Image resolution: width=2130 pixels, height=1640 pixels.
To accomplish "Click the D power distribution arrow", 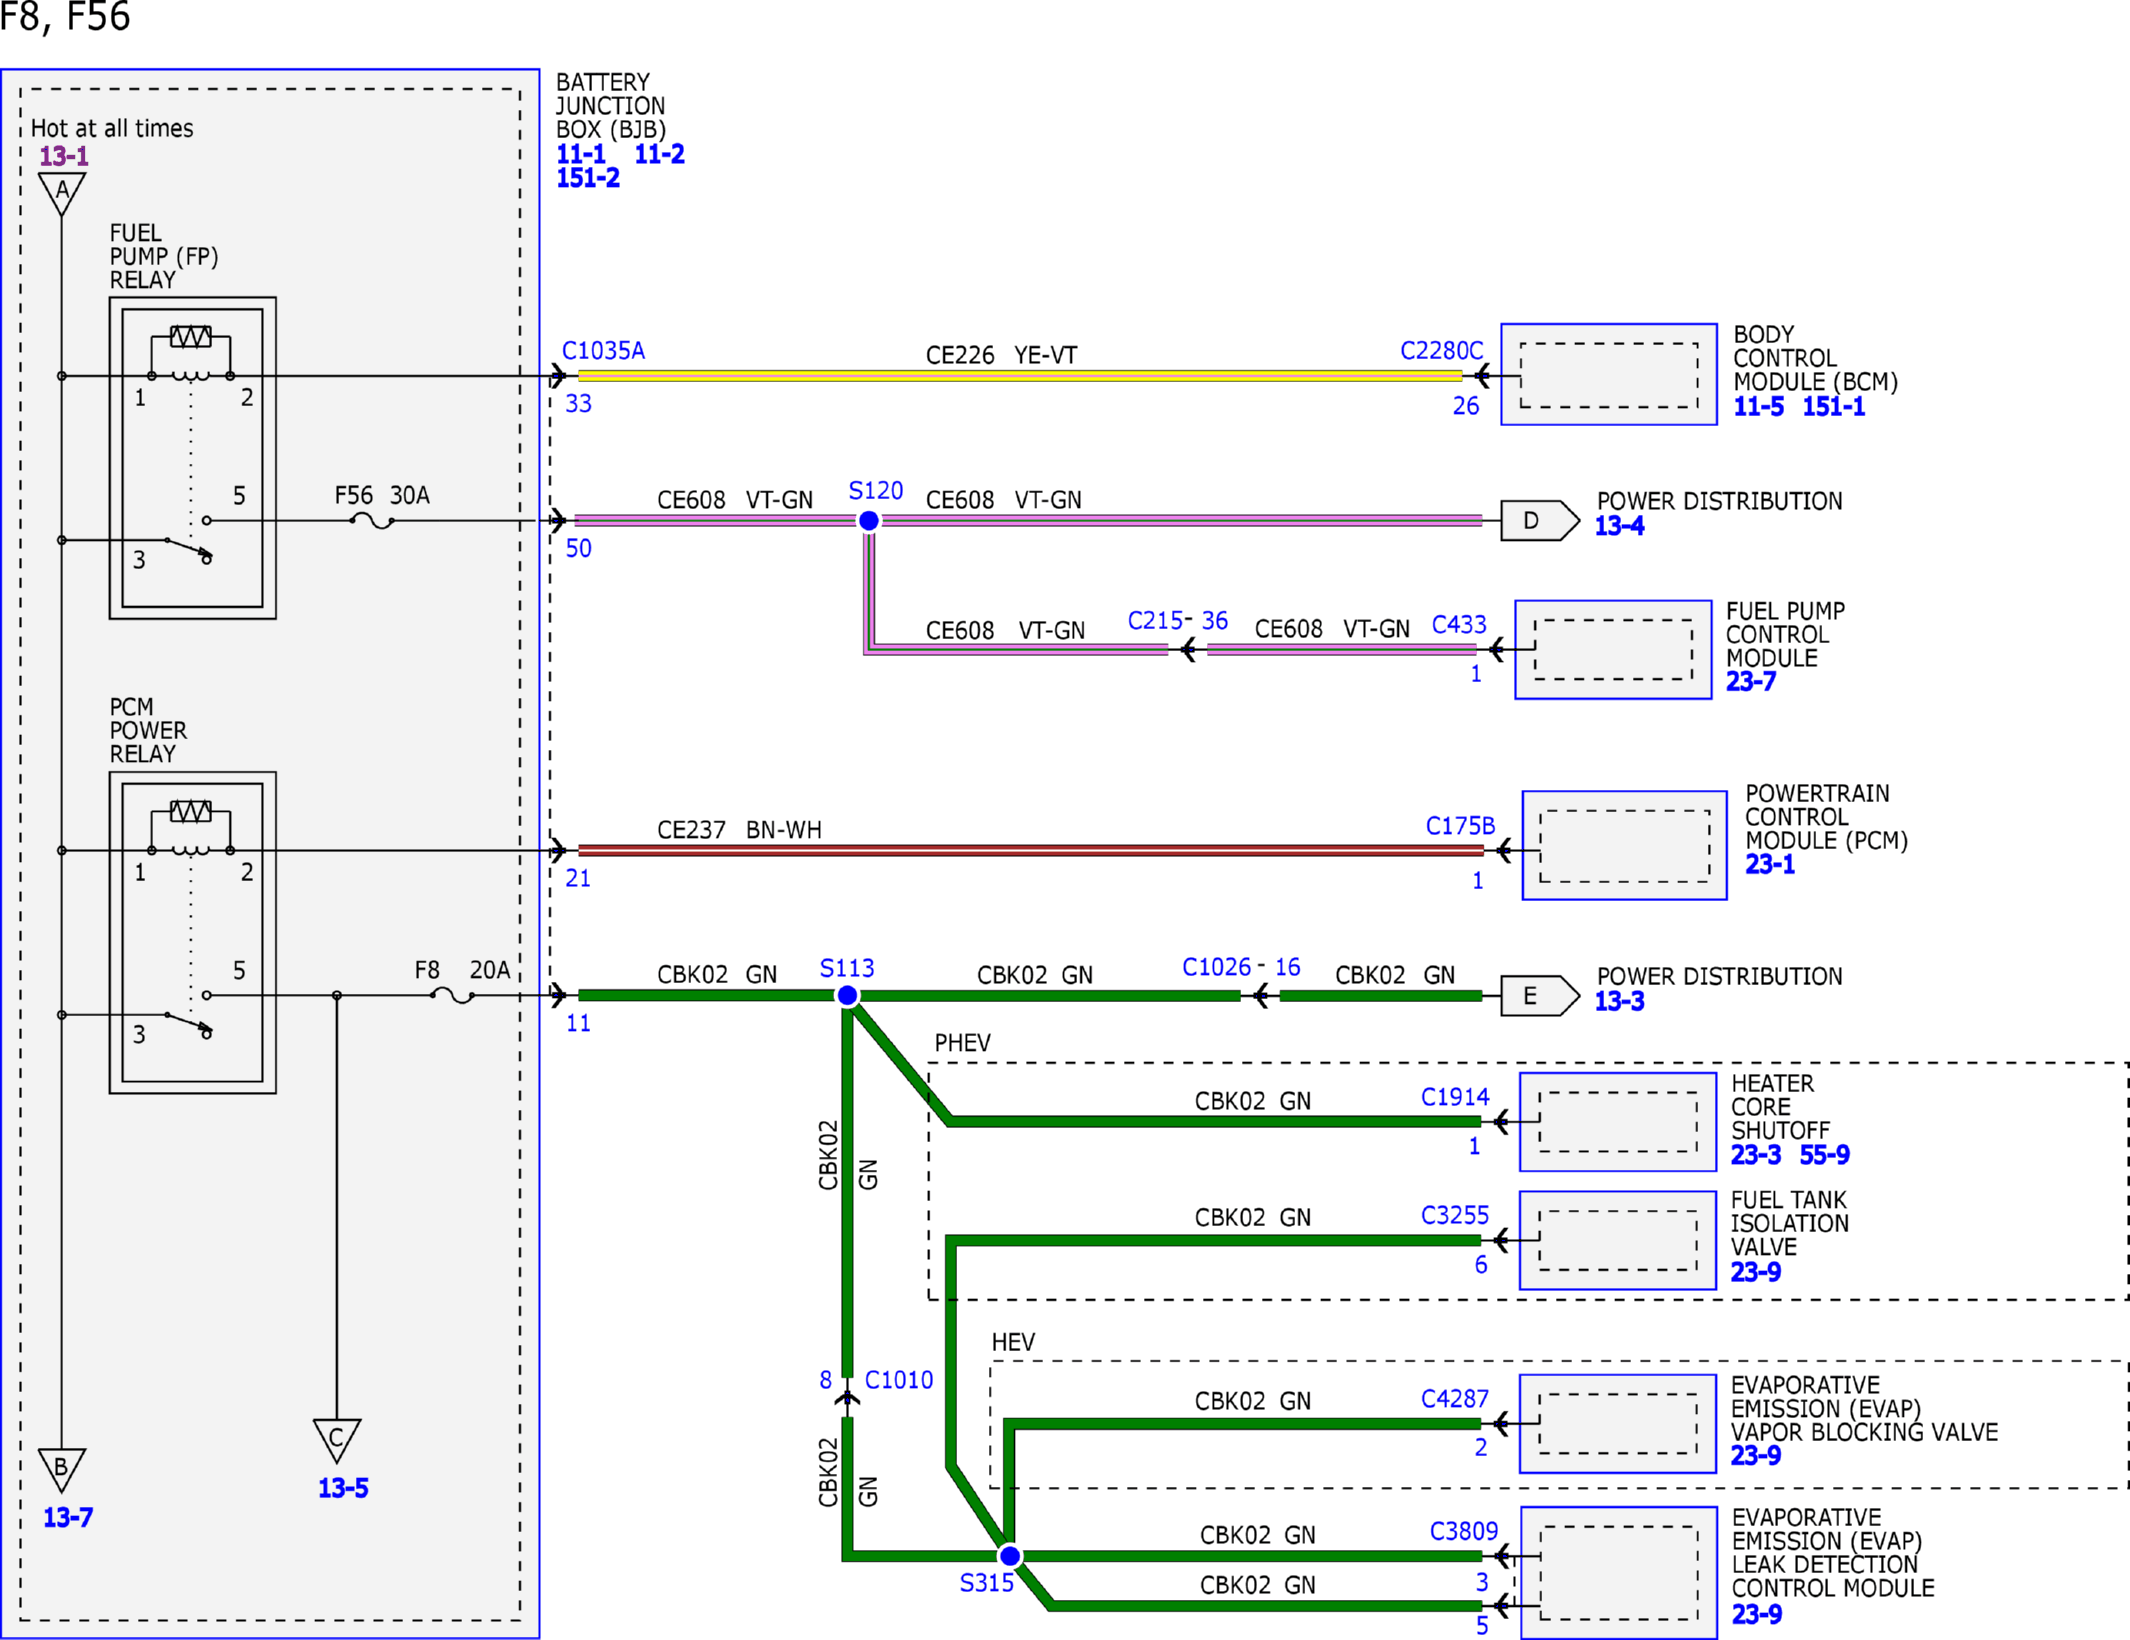I will coord(1540,521).
